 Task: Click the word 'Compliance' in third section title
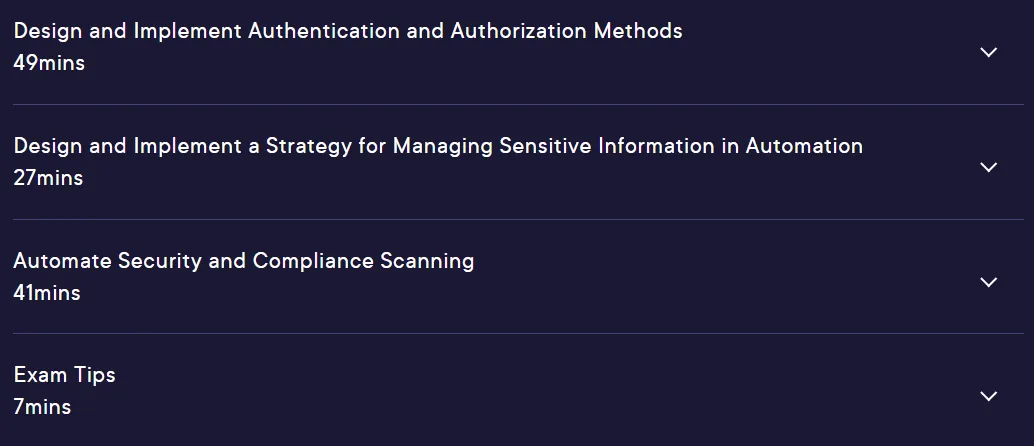pyautogui.click(x=313, y=261)
